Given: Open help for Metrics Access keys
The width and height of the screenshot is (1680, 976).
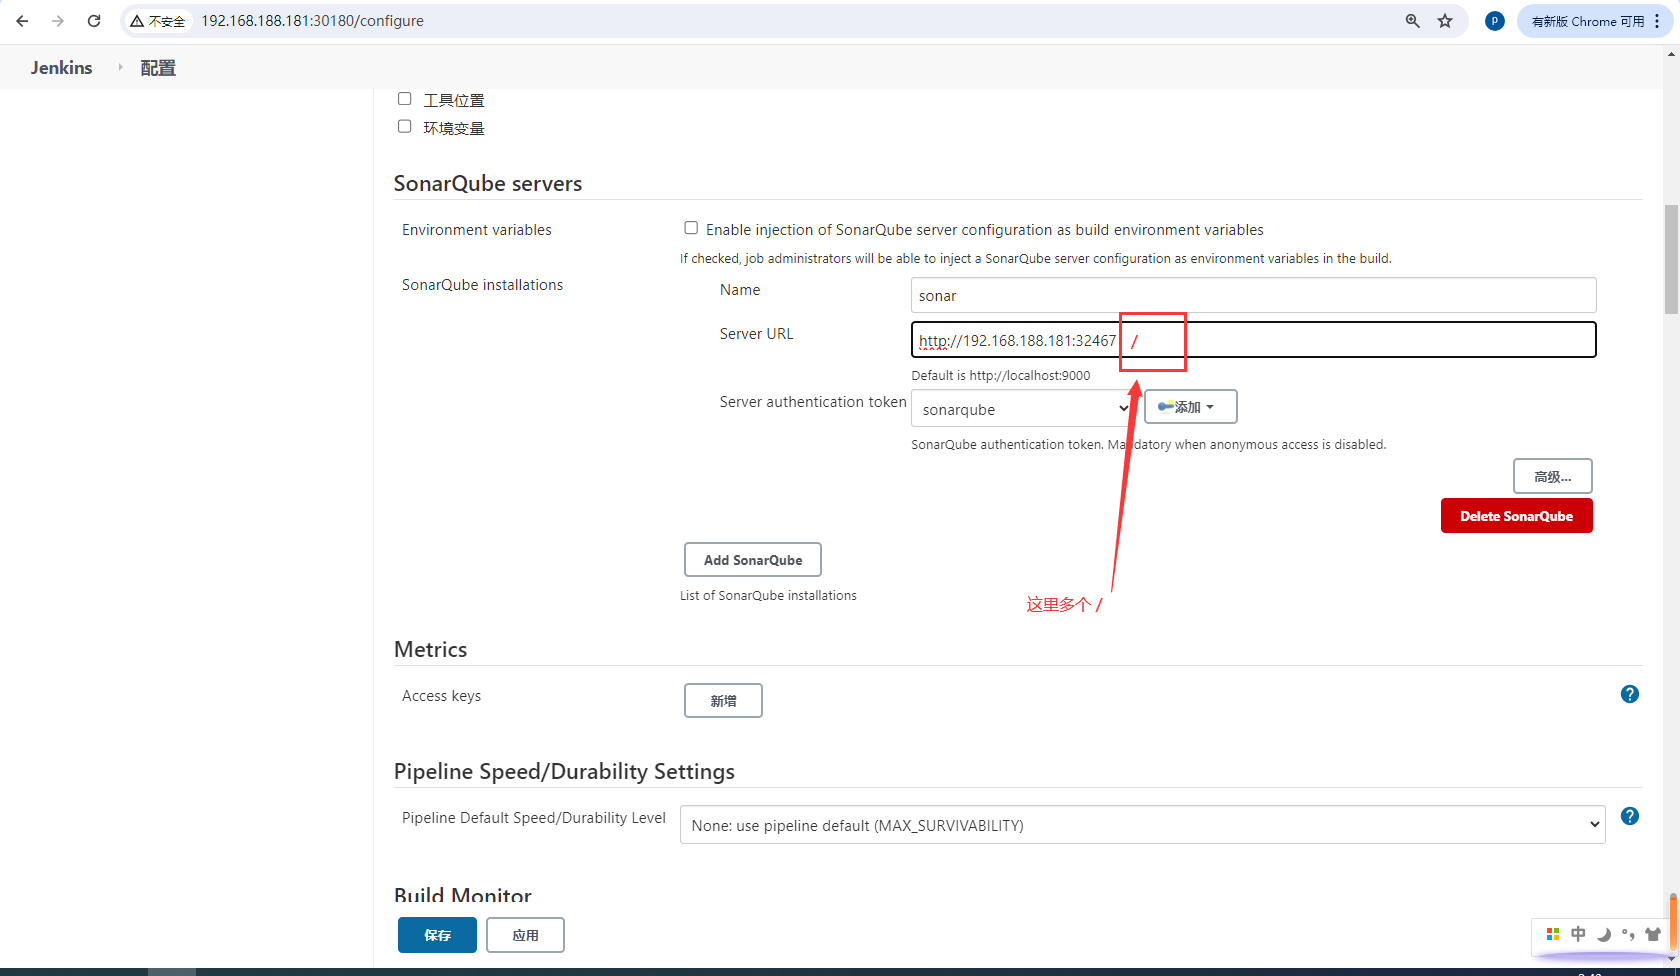Looking at the screenshot, I should (1630, 694).
